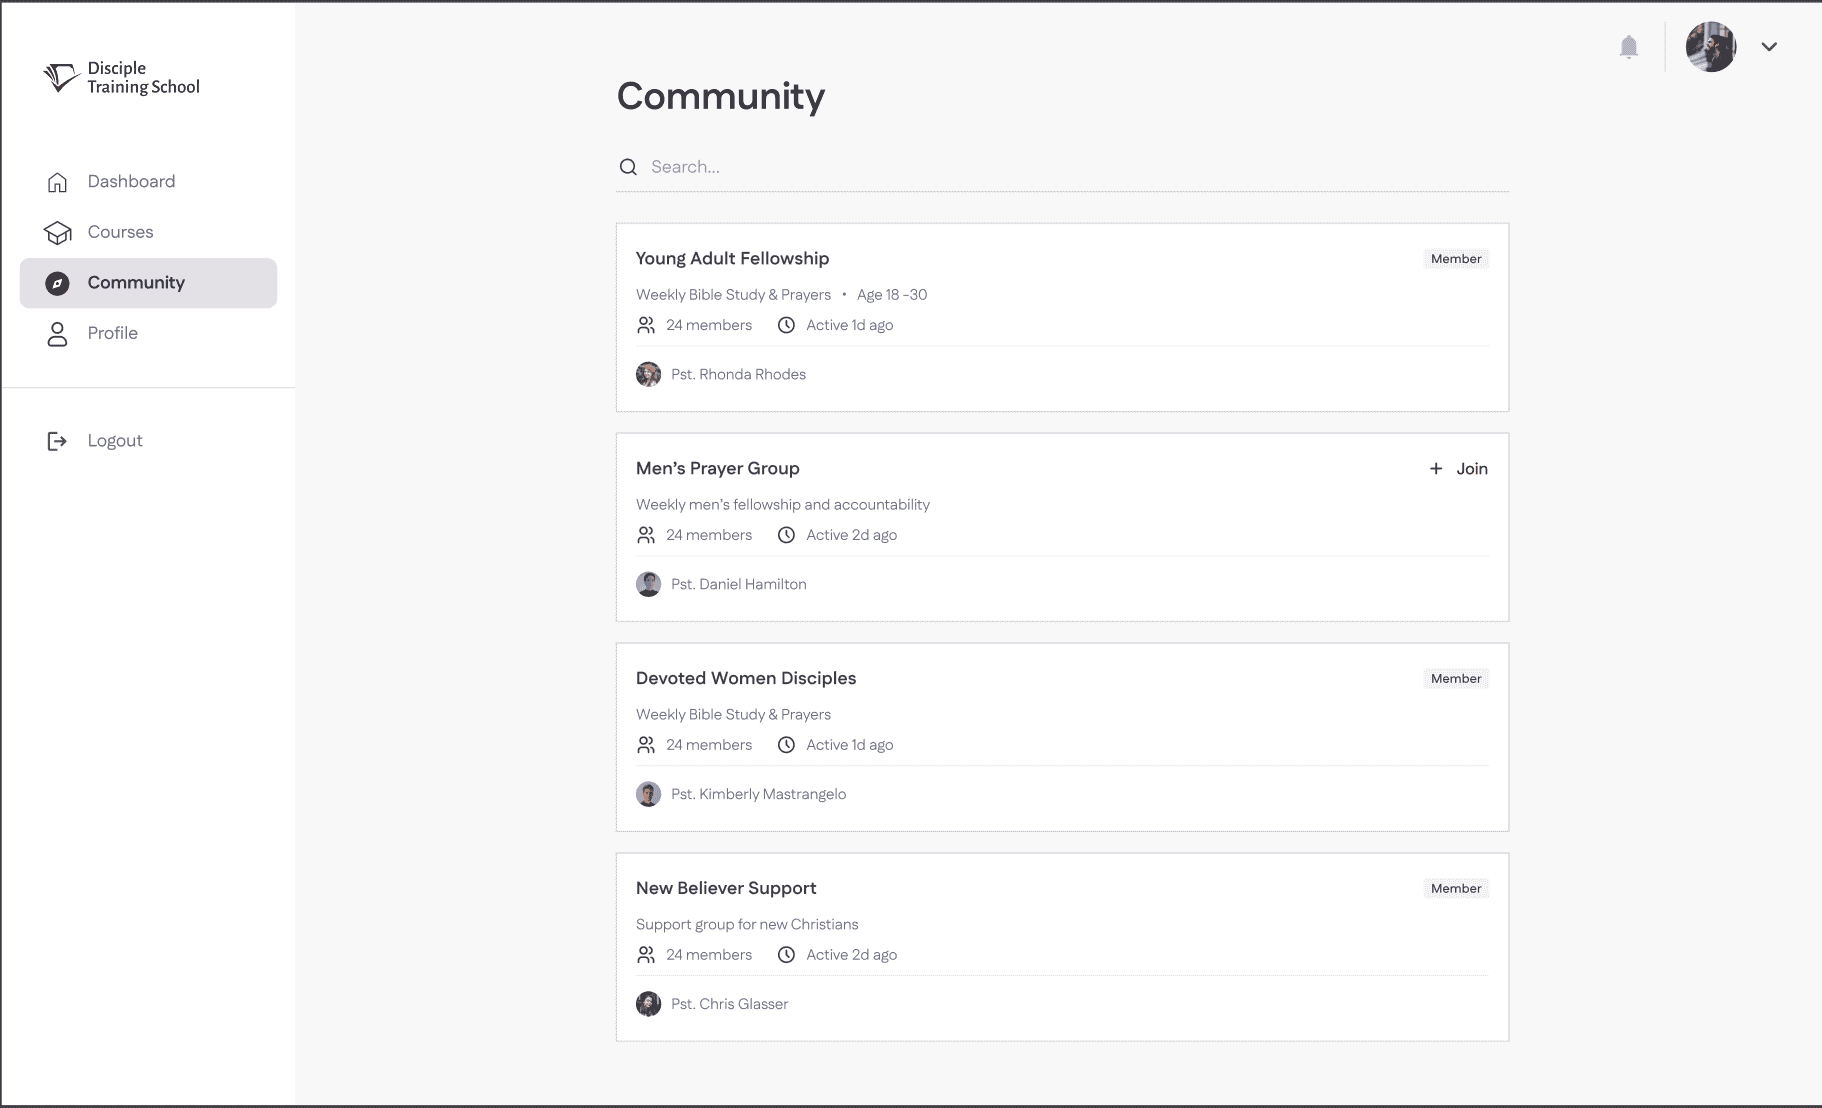Click the name Pst. Chris Glasser
Screen dimensions: 1822x1108
pos(729,1005)
